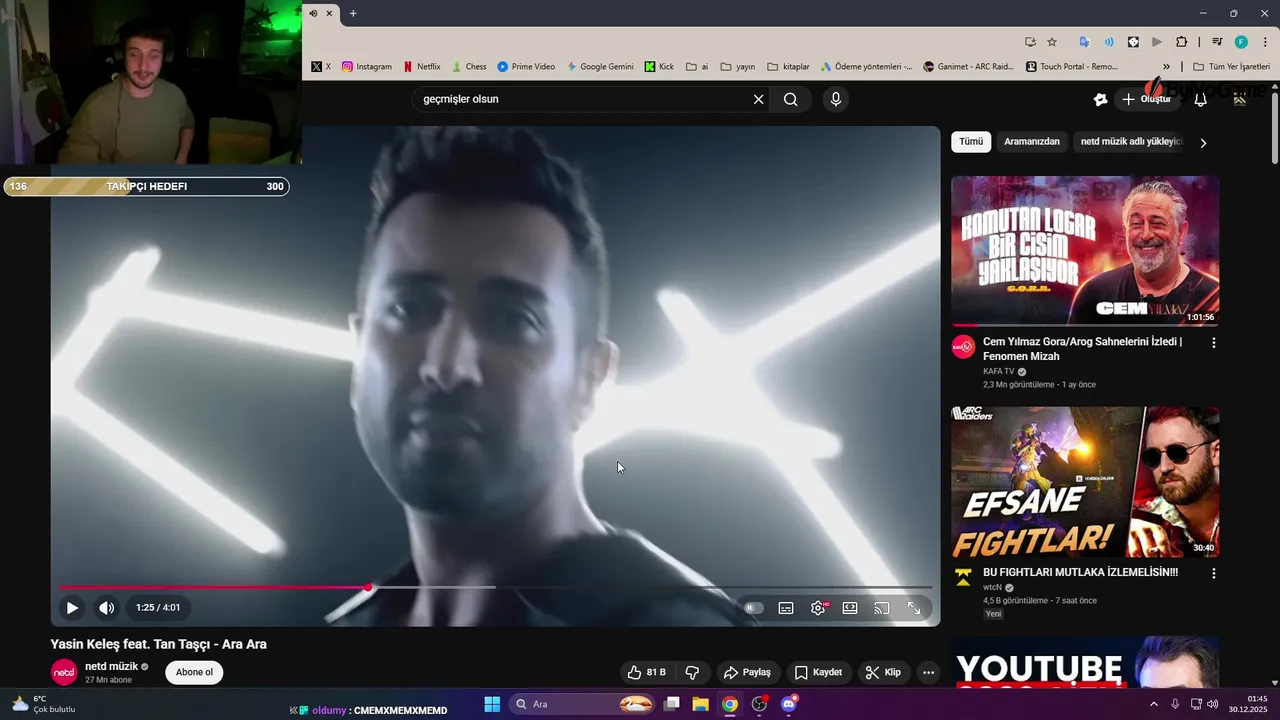Share the video via Paylaş
This screenshot has width=1280, height=720.
pos(748,672)
